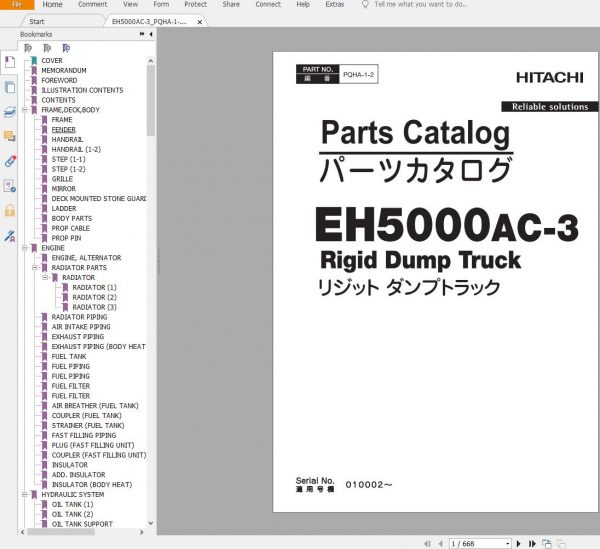This screenshot has width=600, height=549.
Task: Click the second bookmark toolbar icon
Action: (47, 48)
